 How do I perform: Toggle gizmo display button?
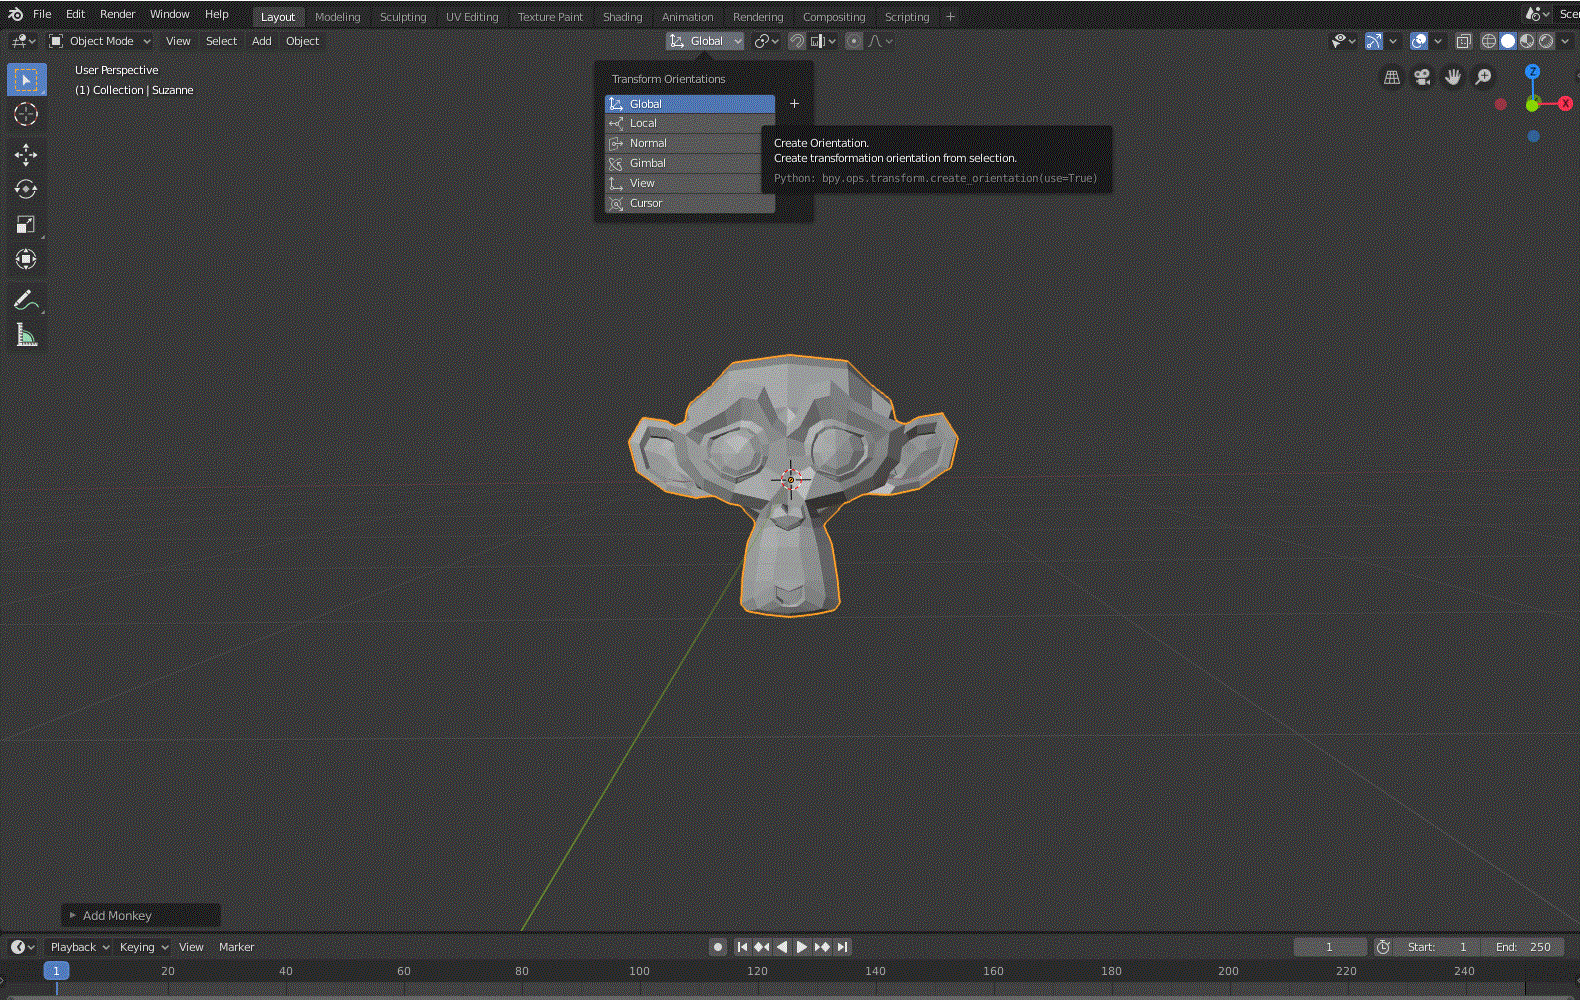(1374, 41)
